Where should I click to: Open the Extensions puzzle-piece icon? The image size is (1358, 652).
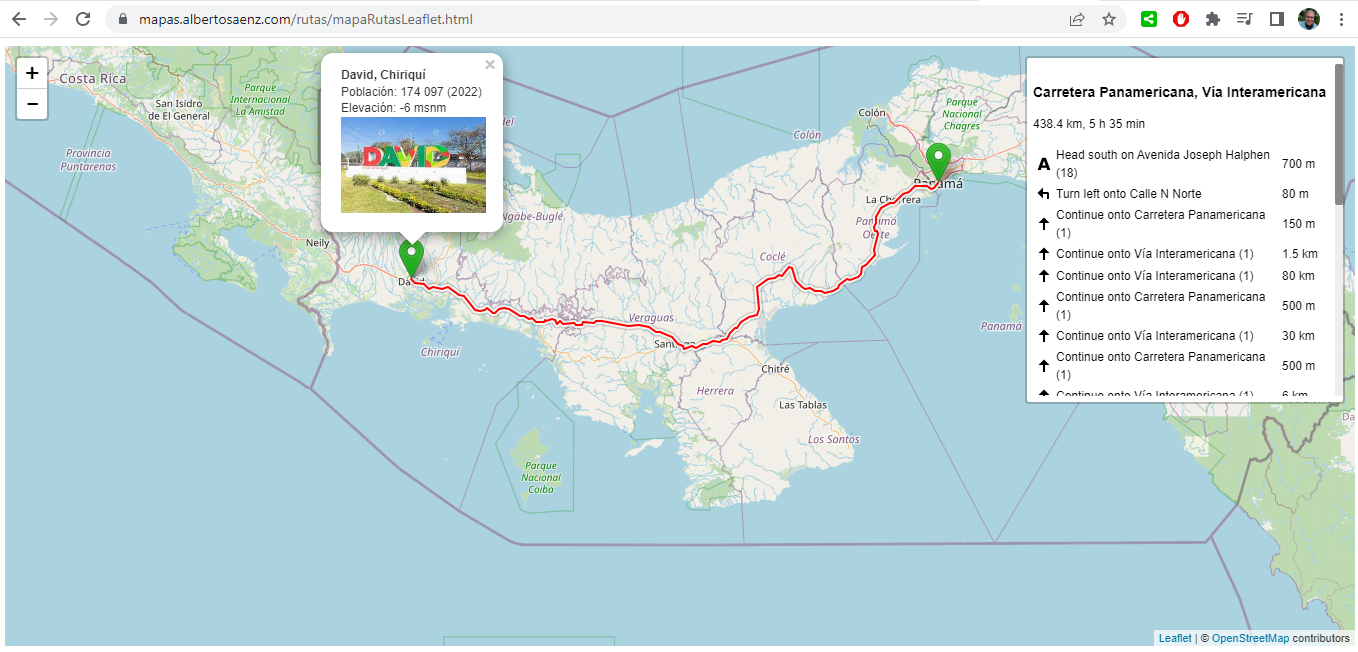point(1212,18)
